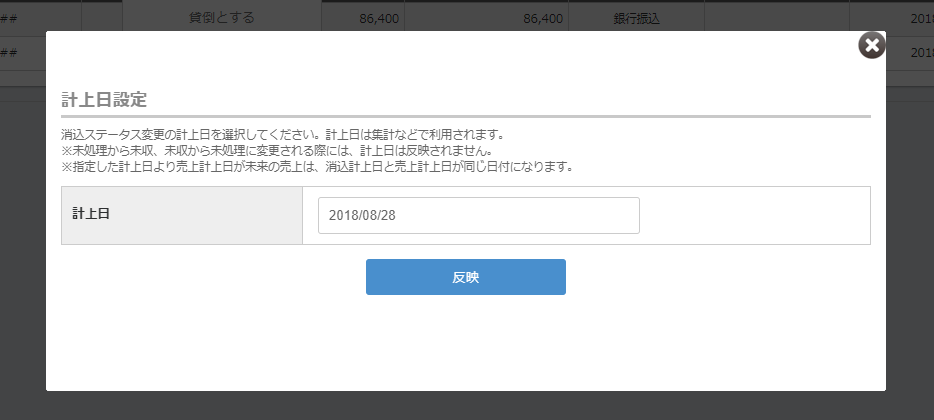Viewport: 934px width, 420px height.
Task: Click the note starting with ※指定した計上日
Action: 316,166
